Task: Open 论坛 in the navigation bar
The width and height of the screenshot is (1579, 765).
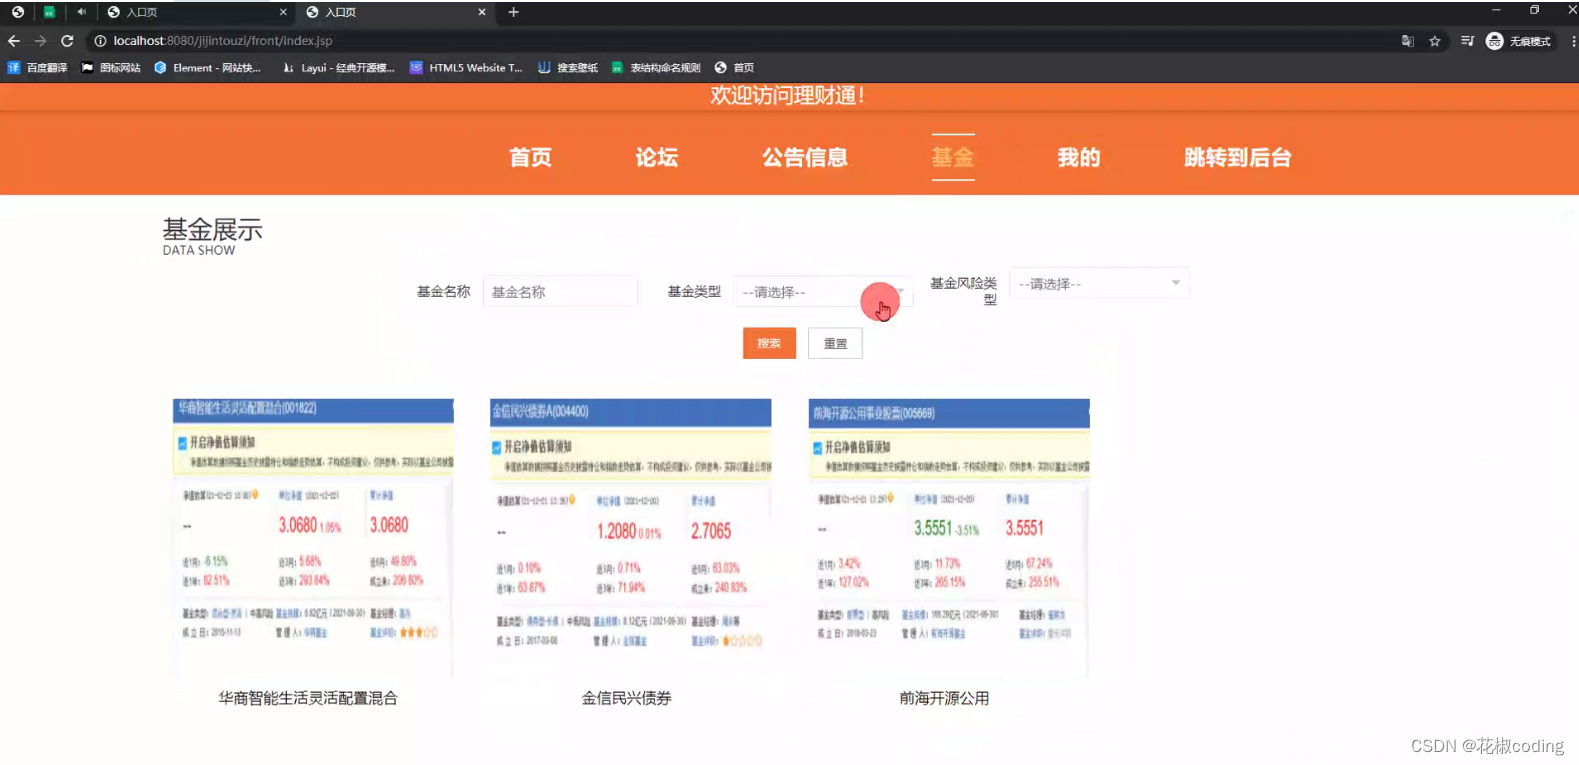Action: click(656, 158)
